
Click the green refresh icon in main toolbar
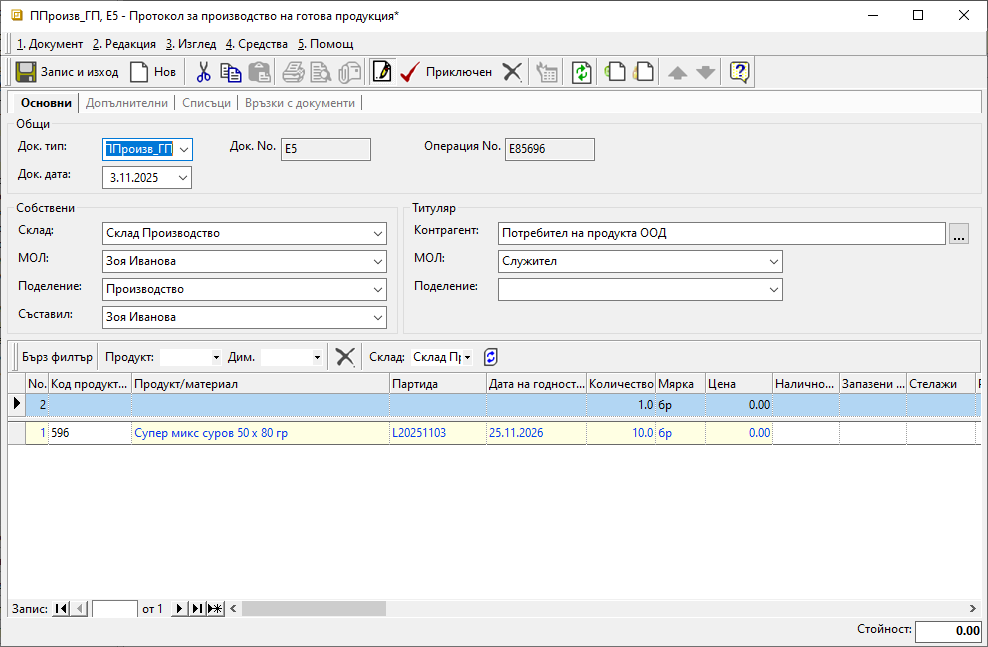pos(581,72)
